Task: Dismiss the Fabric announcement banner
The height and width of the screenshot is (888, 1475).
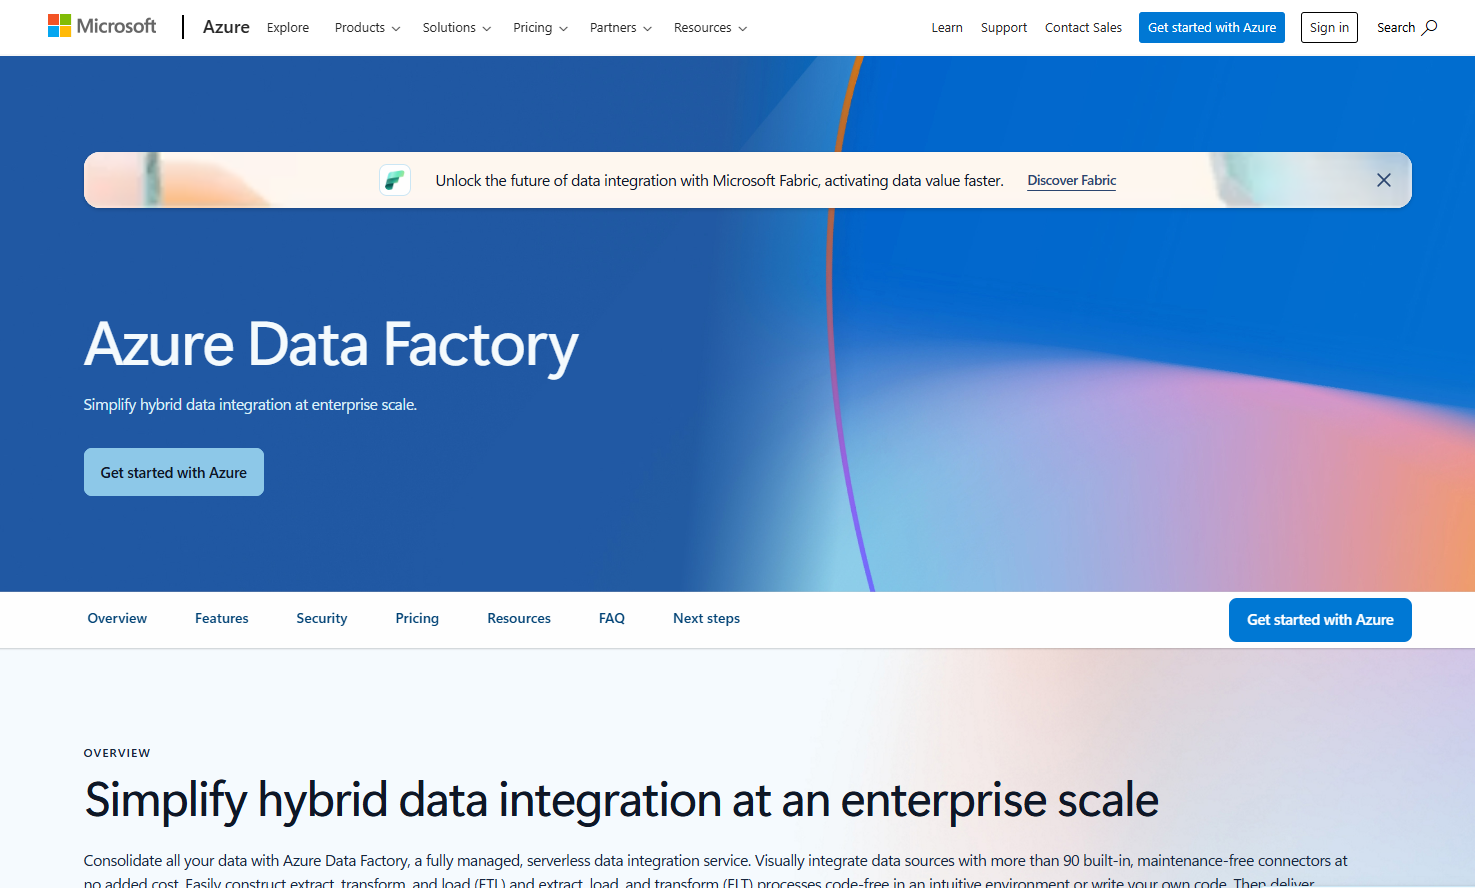Action: point(1383,180)
